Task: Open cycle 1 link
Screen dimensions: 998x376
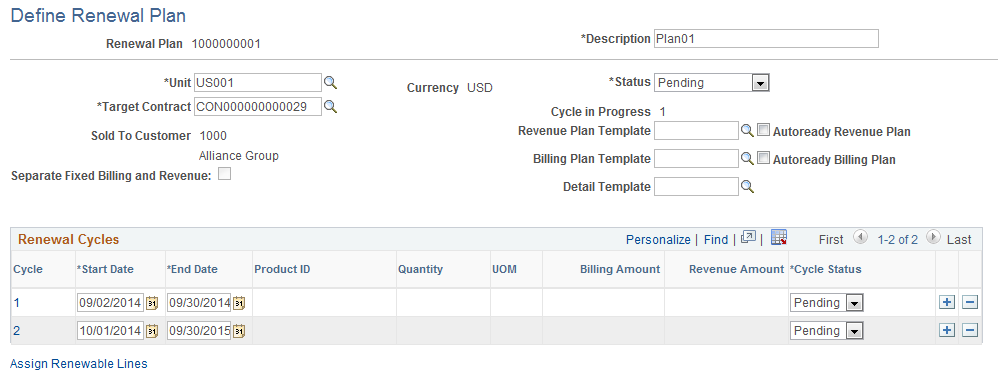Action: pyautogui.click(x=17, y=303)
